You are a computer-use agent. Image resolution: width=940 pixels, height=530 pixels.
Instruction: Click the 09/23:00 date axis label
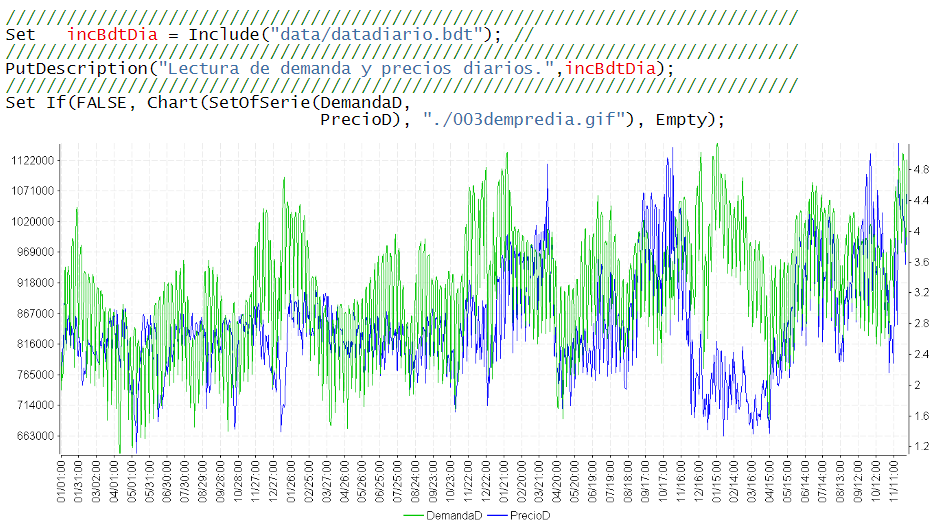click(x=433, y=481)
